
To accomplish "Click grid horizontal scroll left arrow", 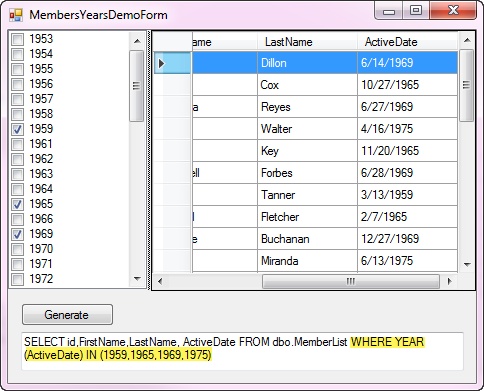I will pos(160,281).
